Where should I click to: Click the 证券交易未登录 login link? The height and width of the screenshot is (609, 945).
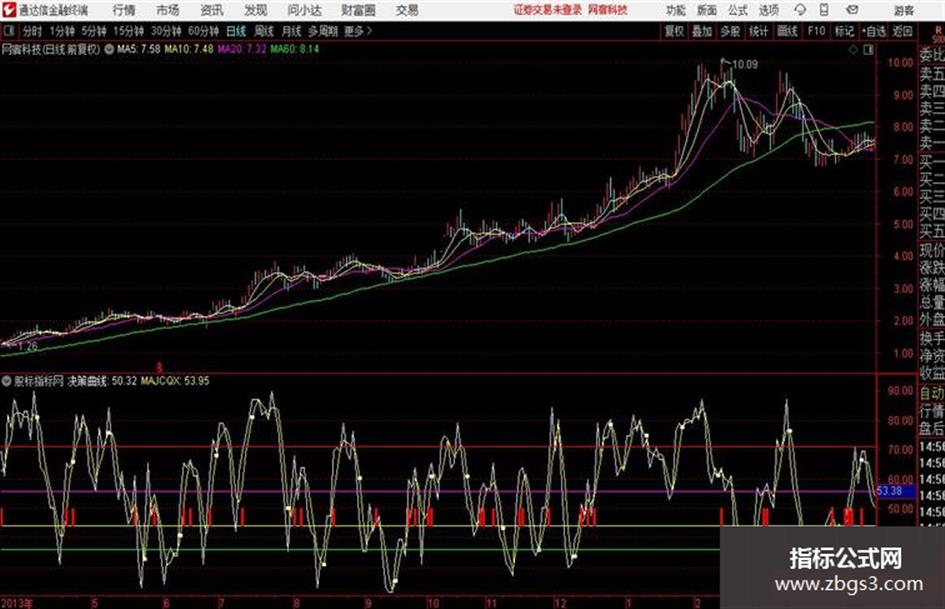point(548,10)
